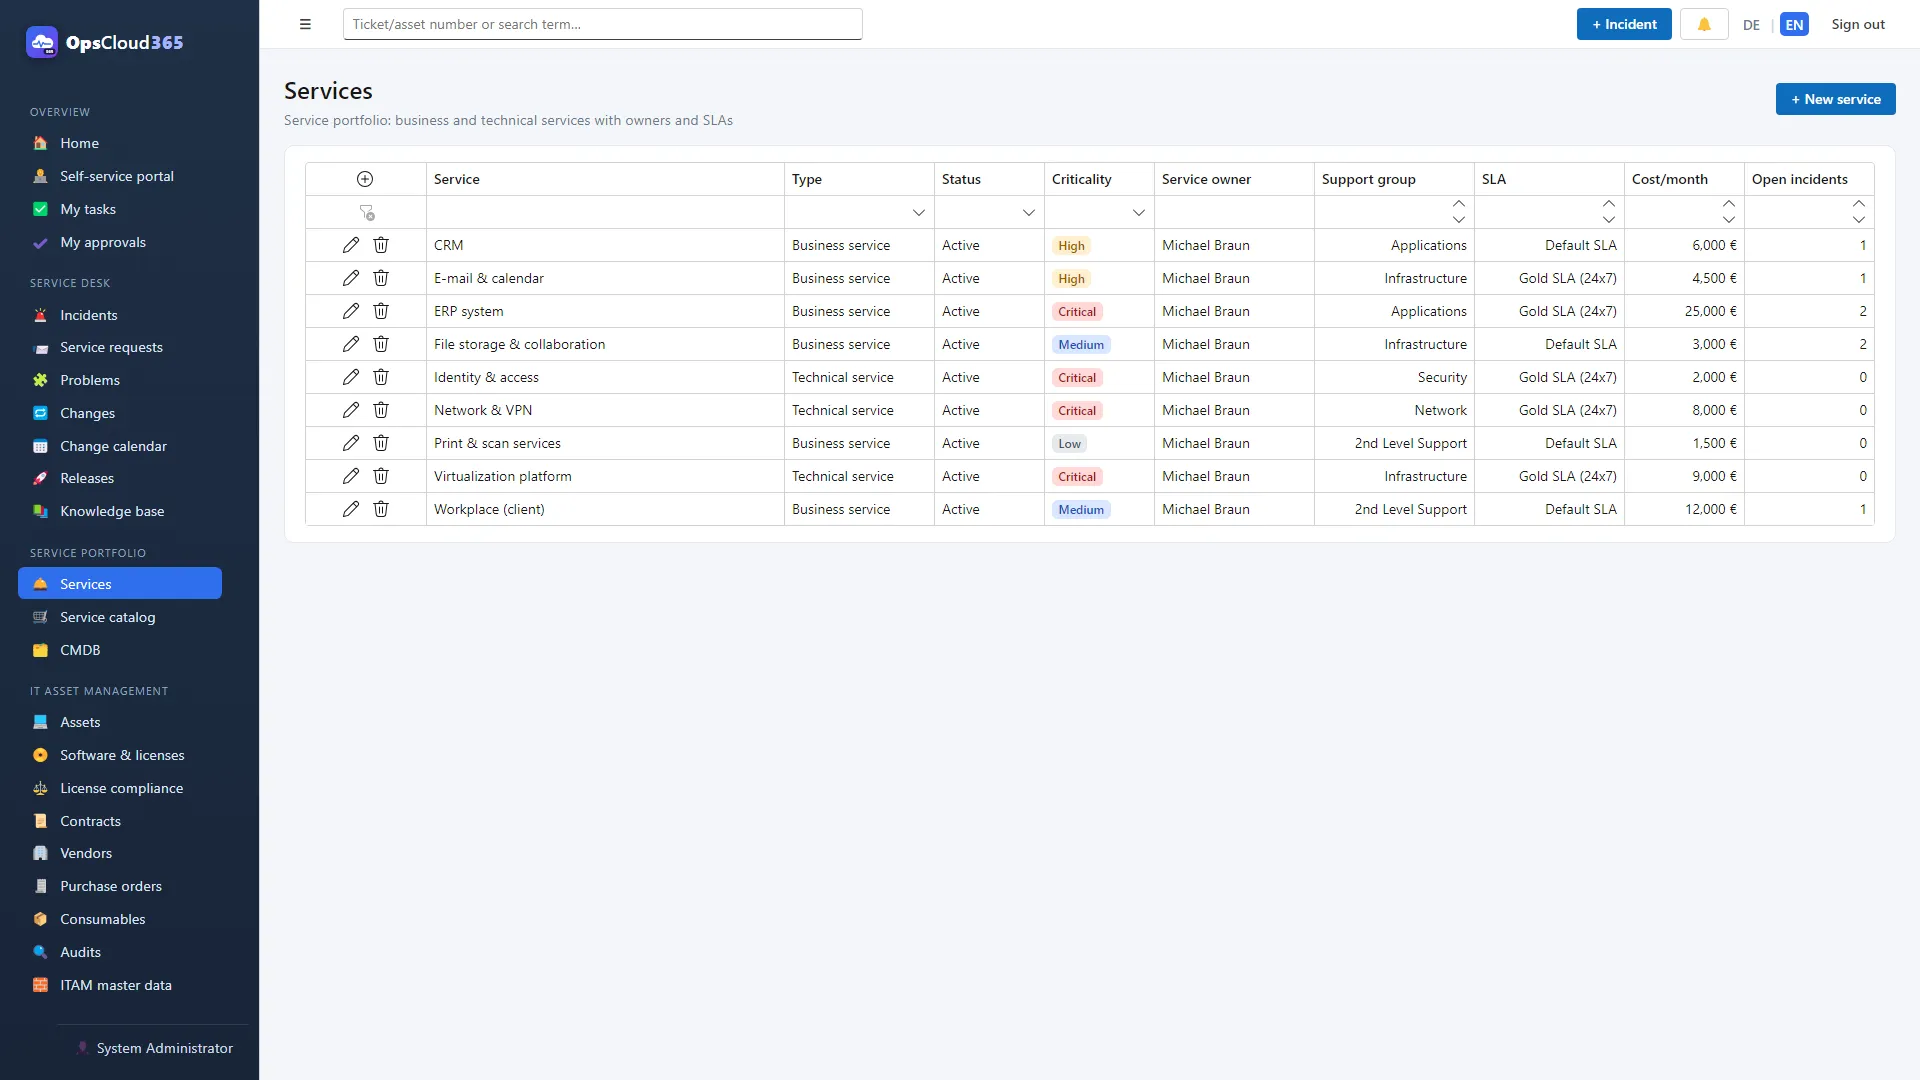
Task: Click the 25,000 € cost cell
Action: tap(1684, 311)
